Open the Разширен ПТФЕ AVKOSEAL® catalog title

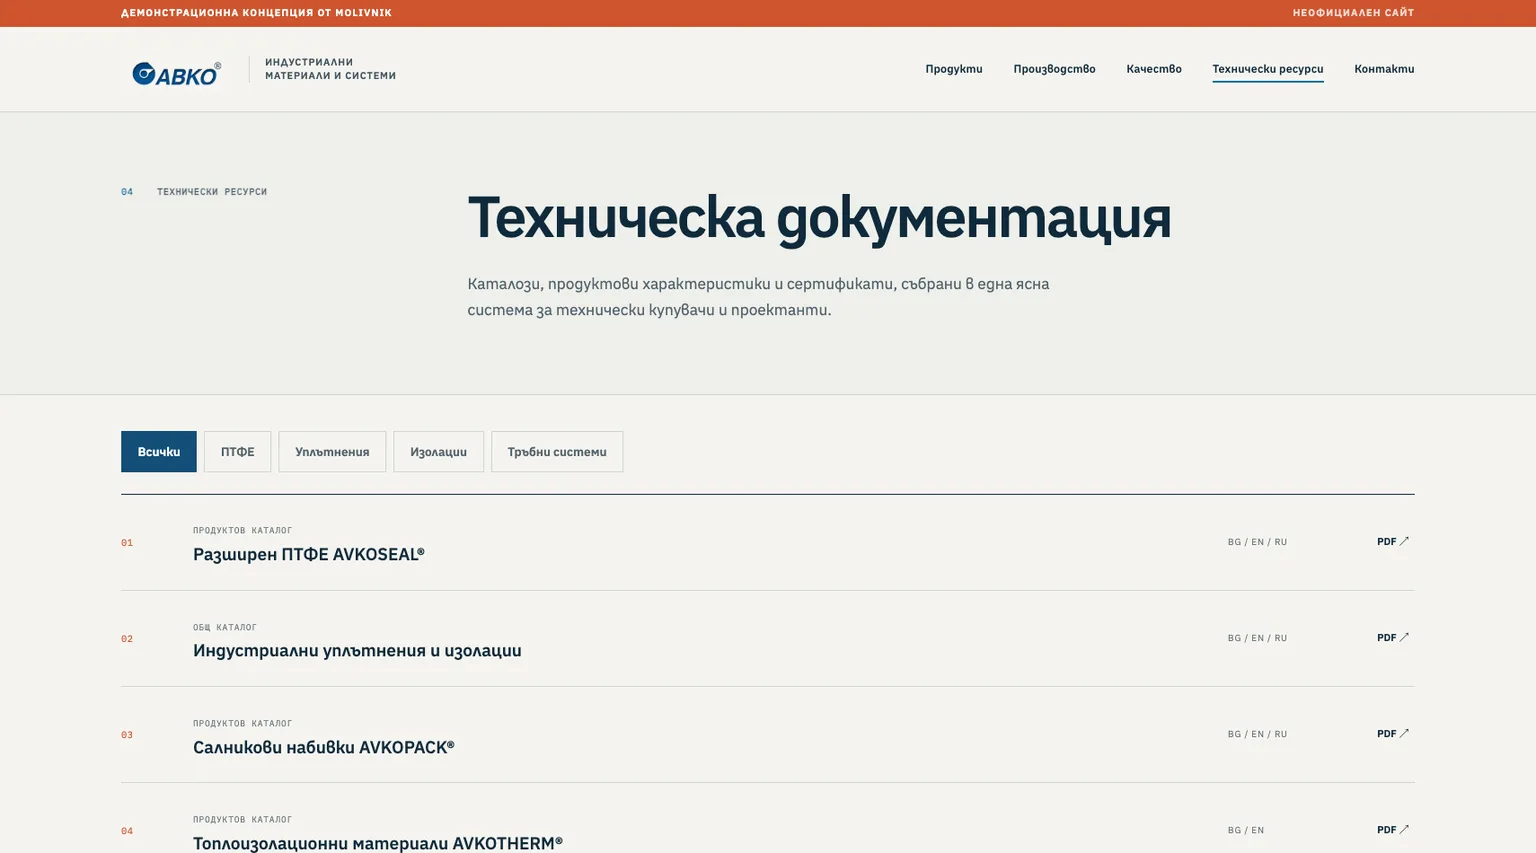(x=309, y=555)
